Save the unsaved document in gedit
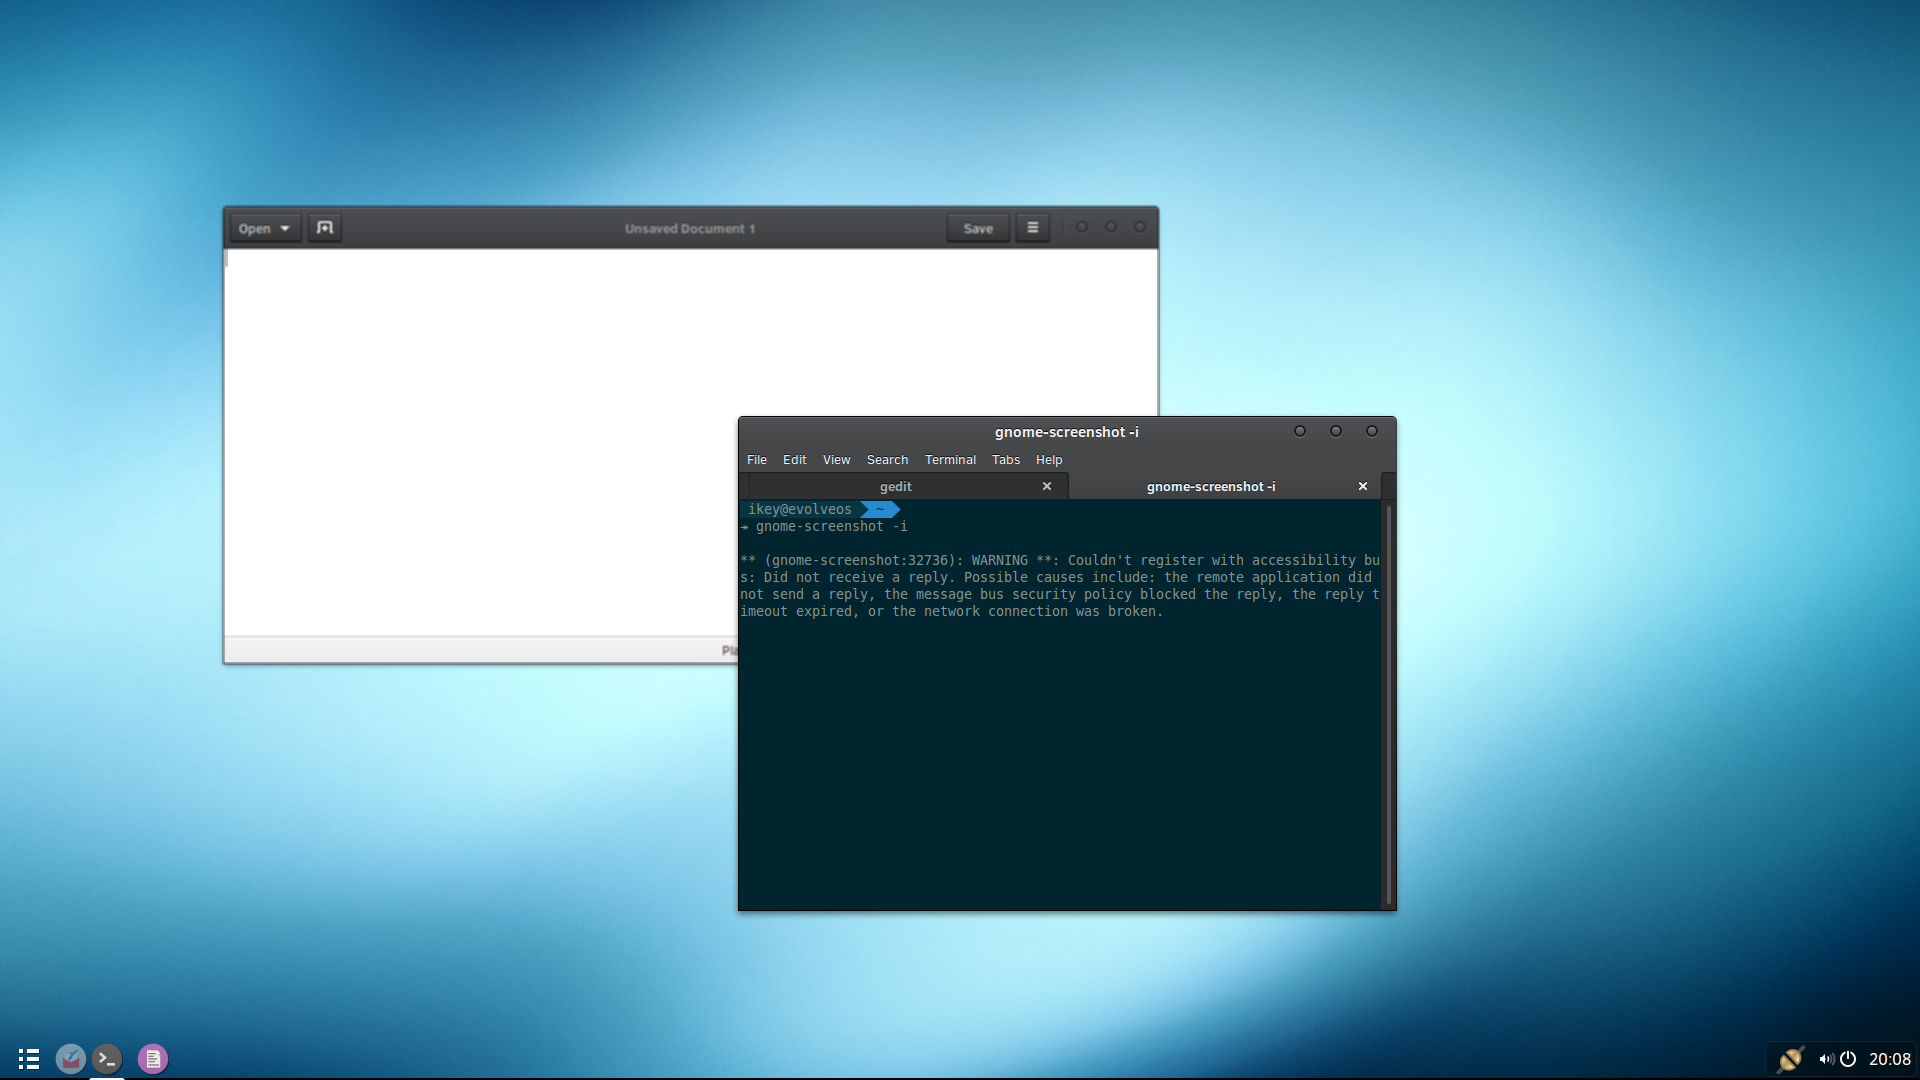 click(978, 228)
